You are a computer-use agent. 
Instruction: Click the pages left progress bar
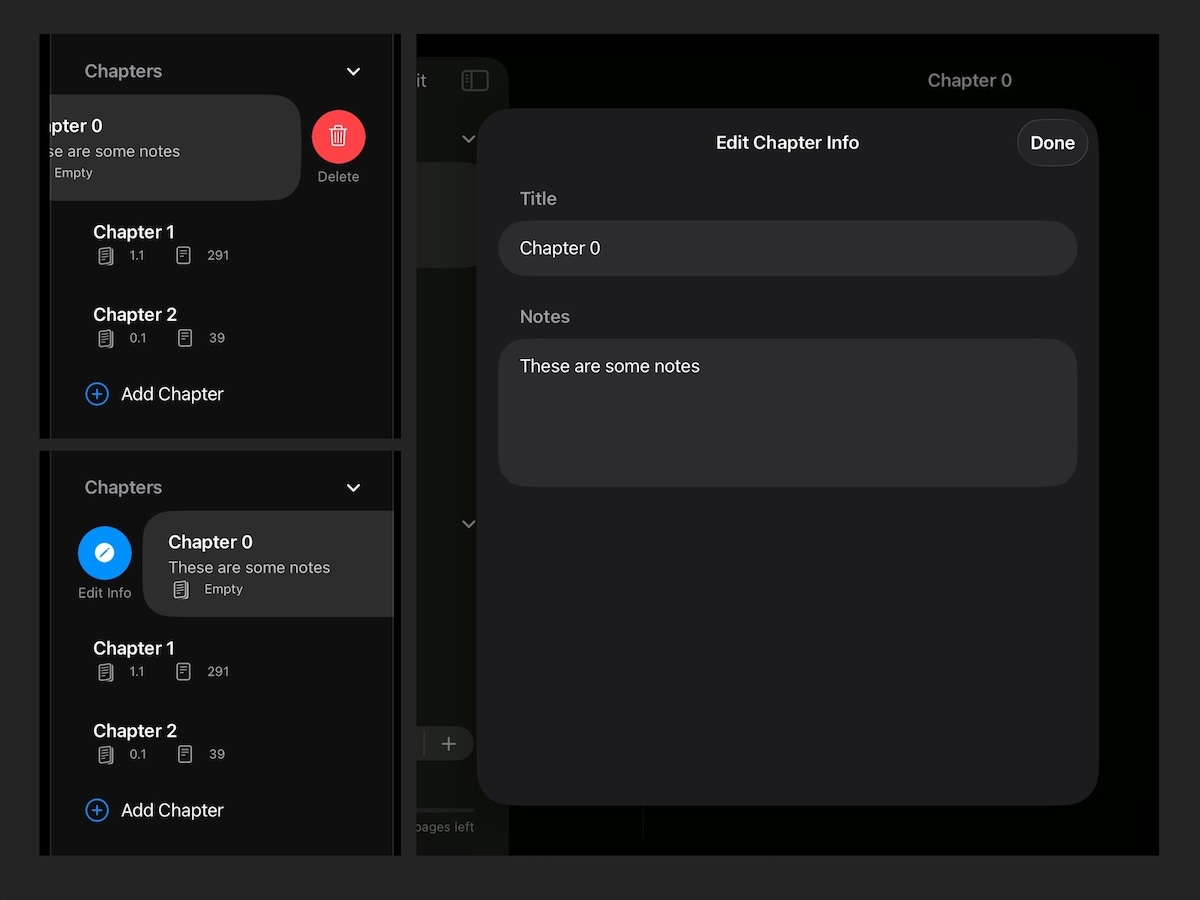[x=445, y=810]
